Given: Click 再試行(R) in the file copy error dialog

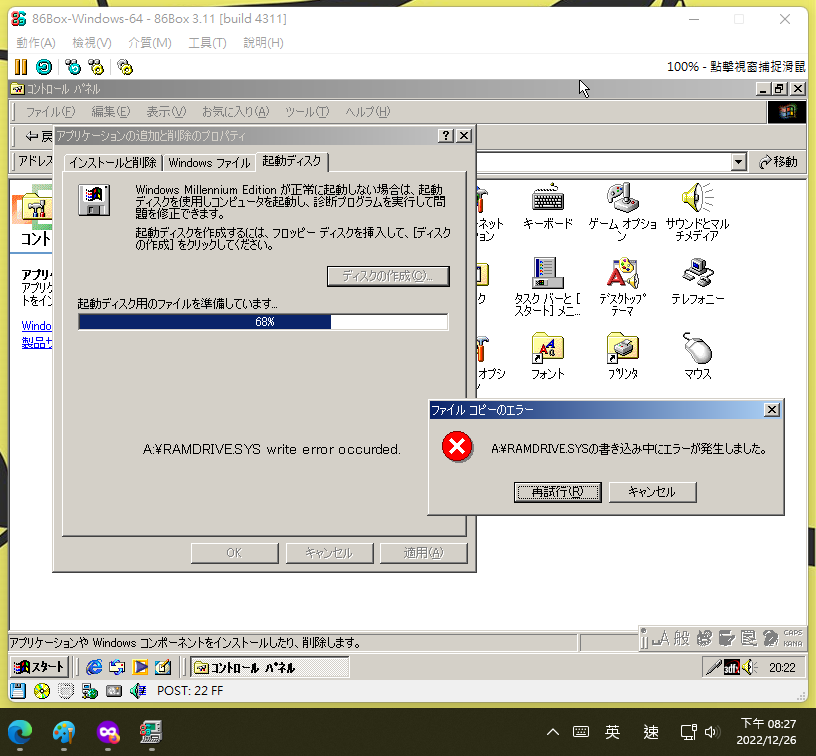Looking at the screenshot, I should [x=556, y=492].
